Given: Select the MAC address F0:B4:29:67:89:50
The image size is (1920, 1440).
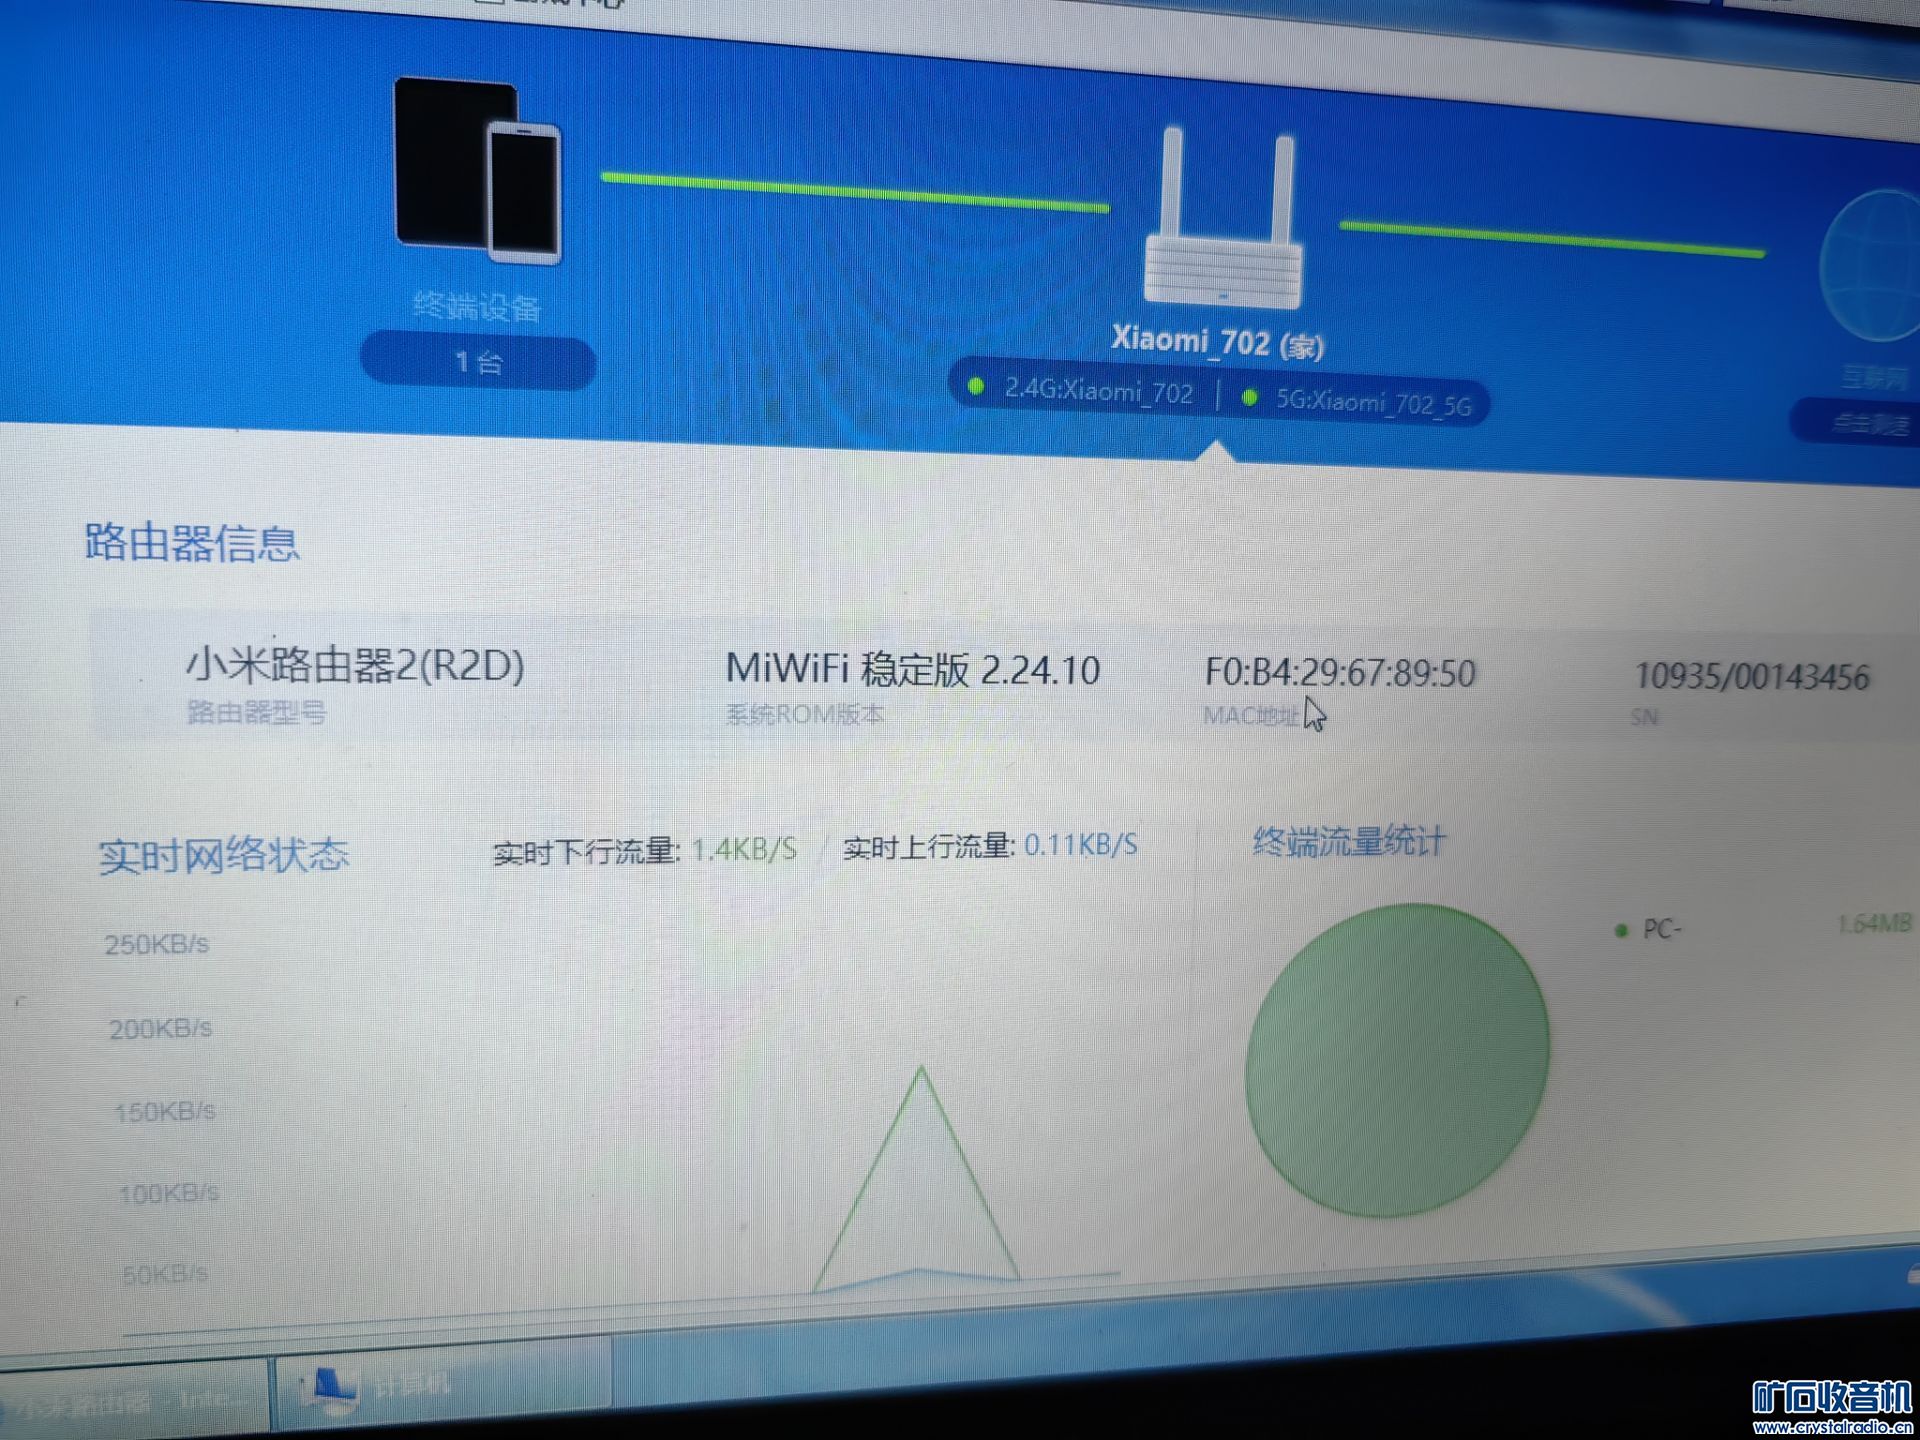Looking at the screenshot, I should (1340, 673).
